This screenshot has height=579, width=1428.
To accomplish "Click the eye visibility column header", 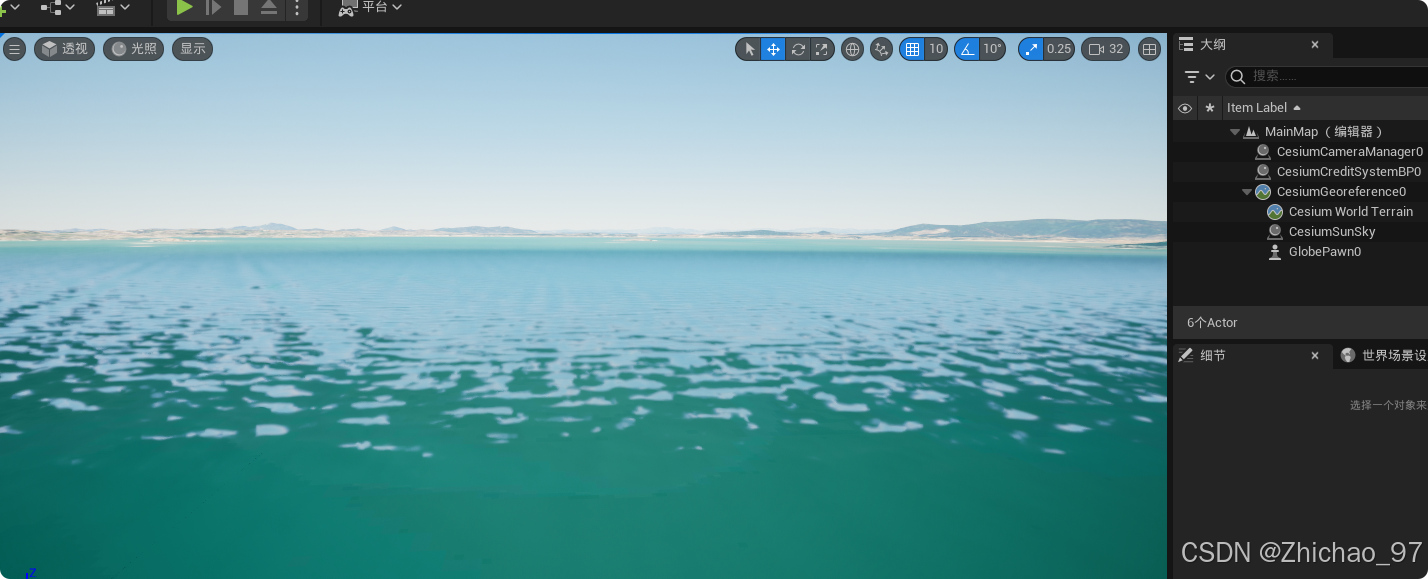I will click(x=1185, y=108).
